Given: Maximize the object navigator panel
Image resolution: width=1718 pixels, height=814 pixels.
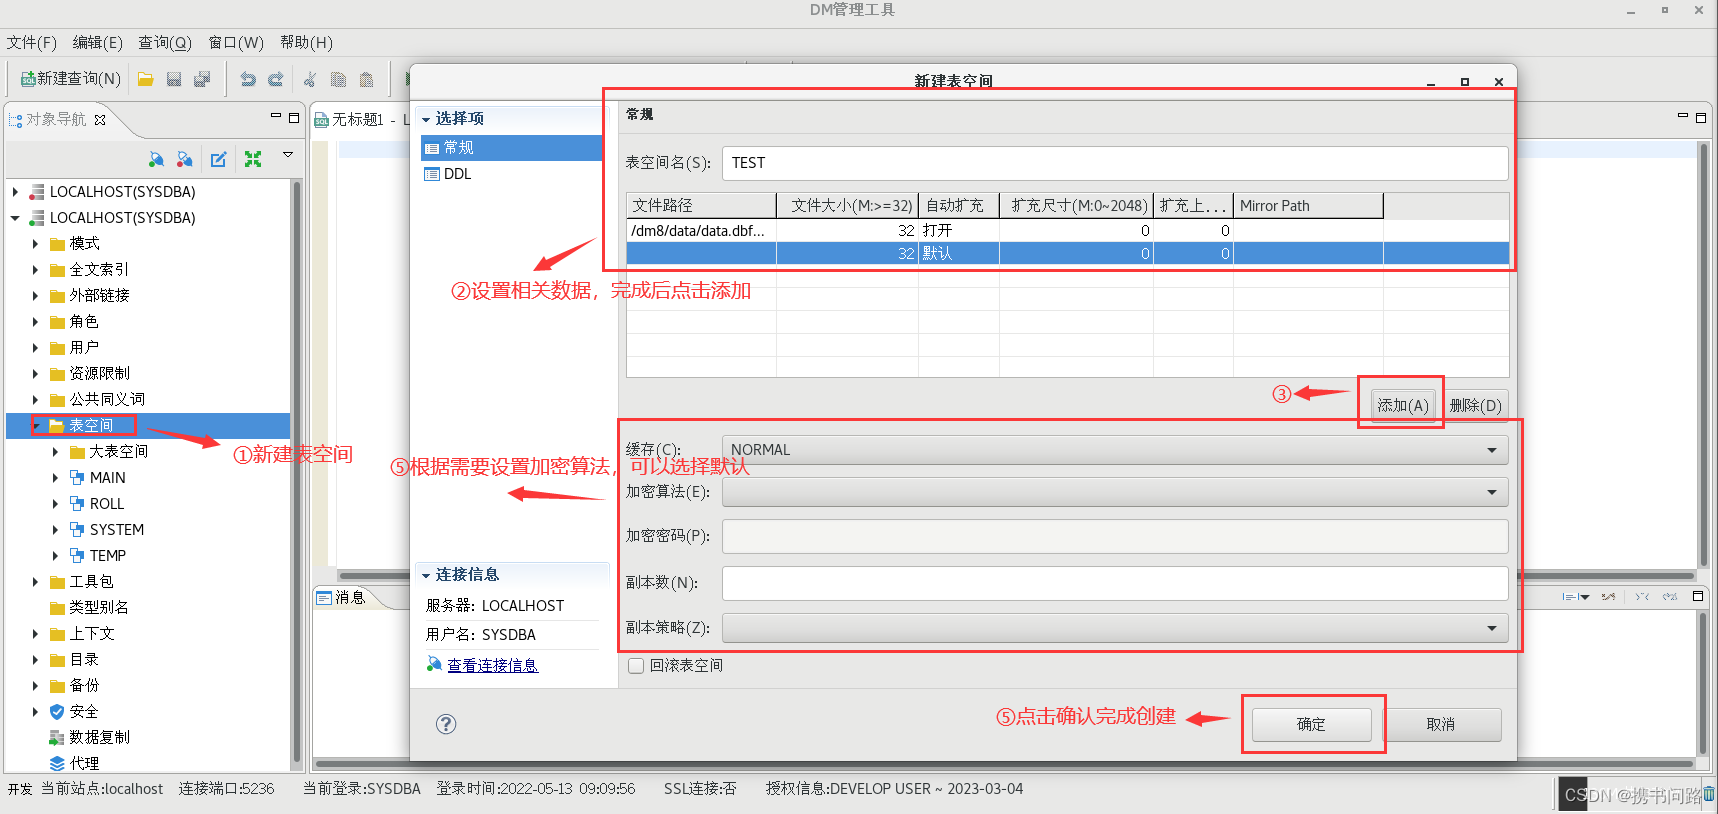Looking at the screenshot, I should point(294,118).
